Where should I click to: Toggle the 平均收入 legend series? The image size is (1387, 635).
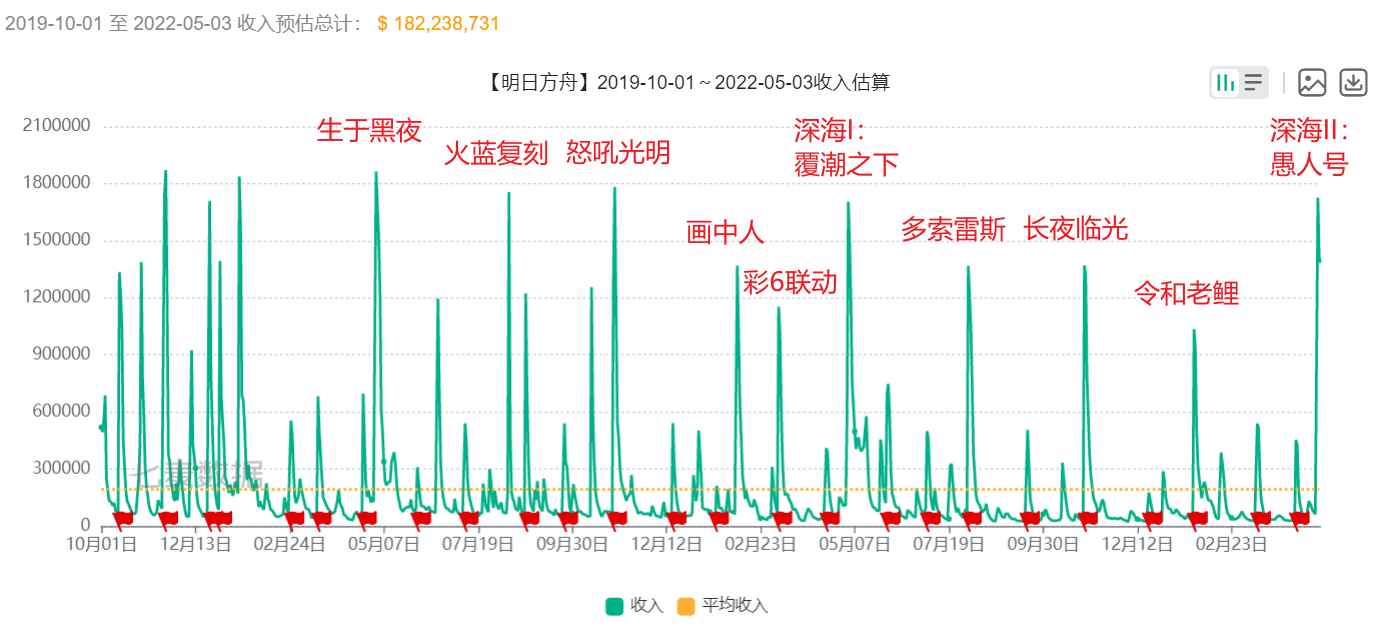723,606
